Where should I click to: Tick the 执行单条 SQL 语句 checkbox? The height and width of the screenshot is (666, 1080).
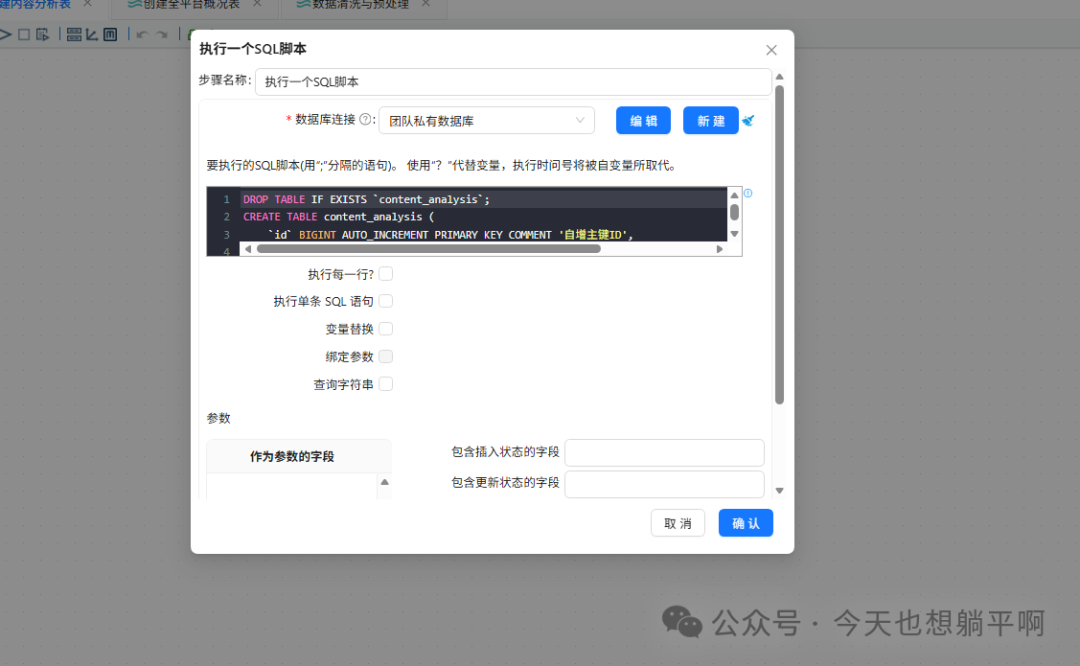coord(386,301)
